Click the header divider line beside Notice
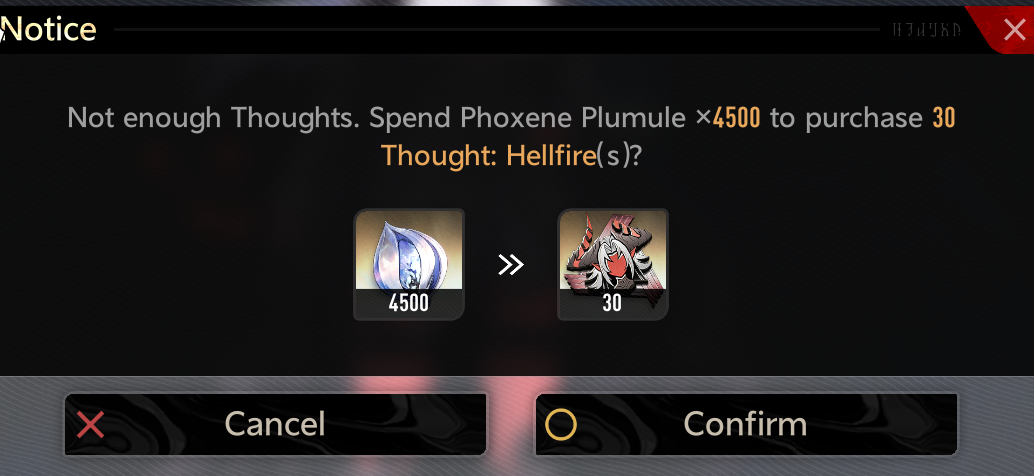The width and height of the screenshot is (1034, 476). point(497,30)
